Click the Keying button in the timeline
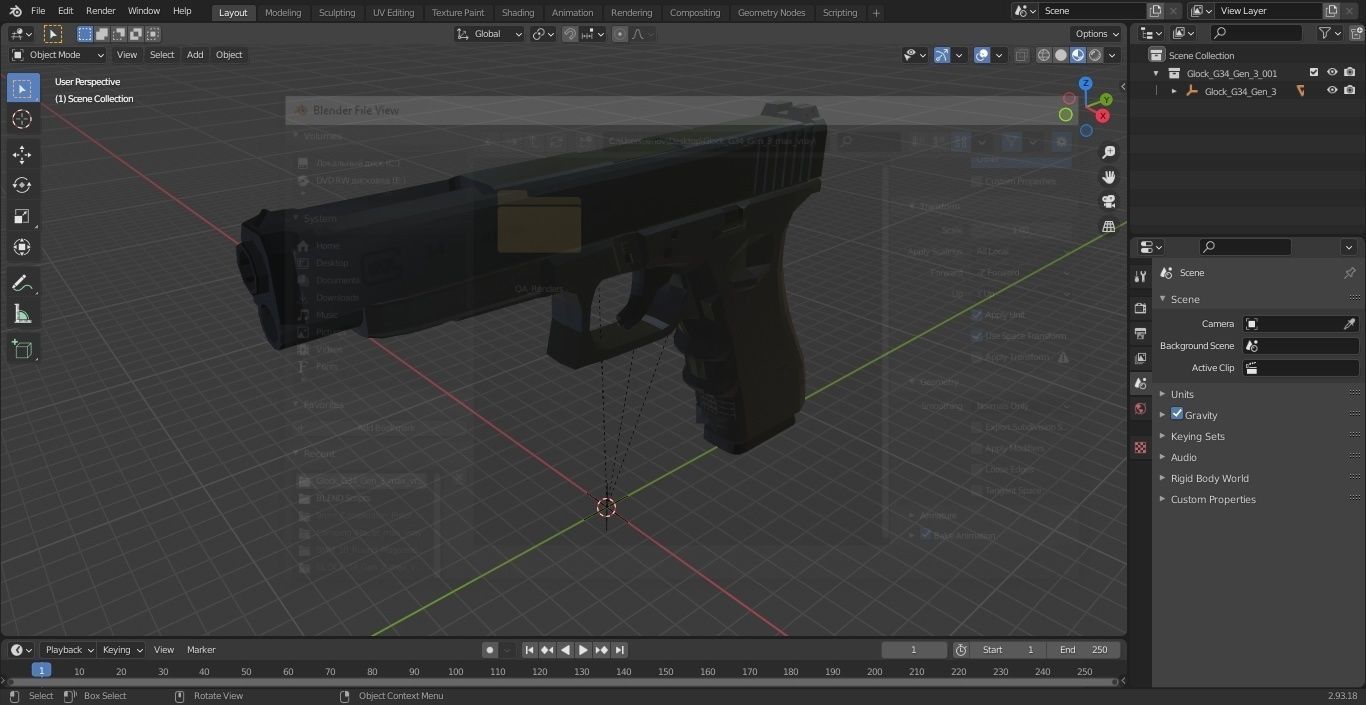This screenshot has height=705, width=1366. (122, 650)
